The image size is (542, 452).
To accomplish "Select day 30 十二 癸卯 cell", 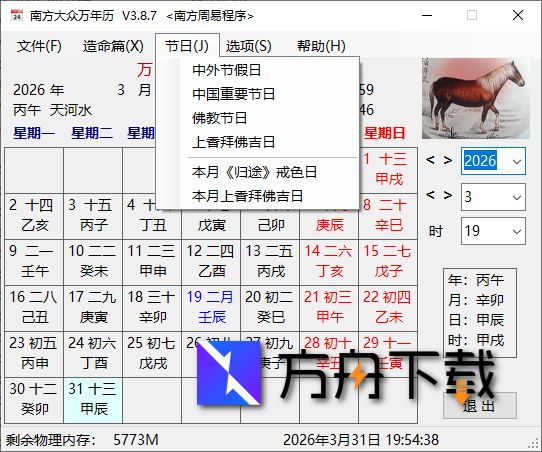I will 34,400.
